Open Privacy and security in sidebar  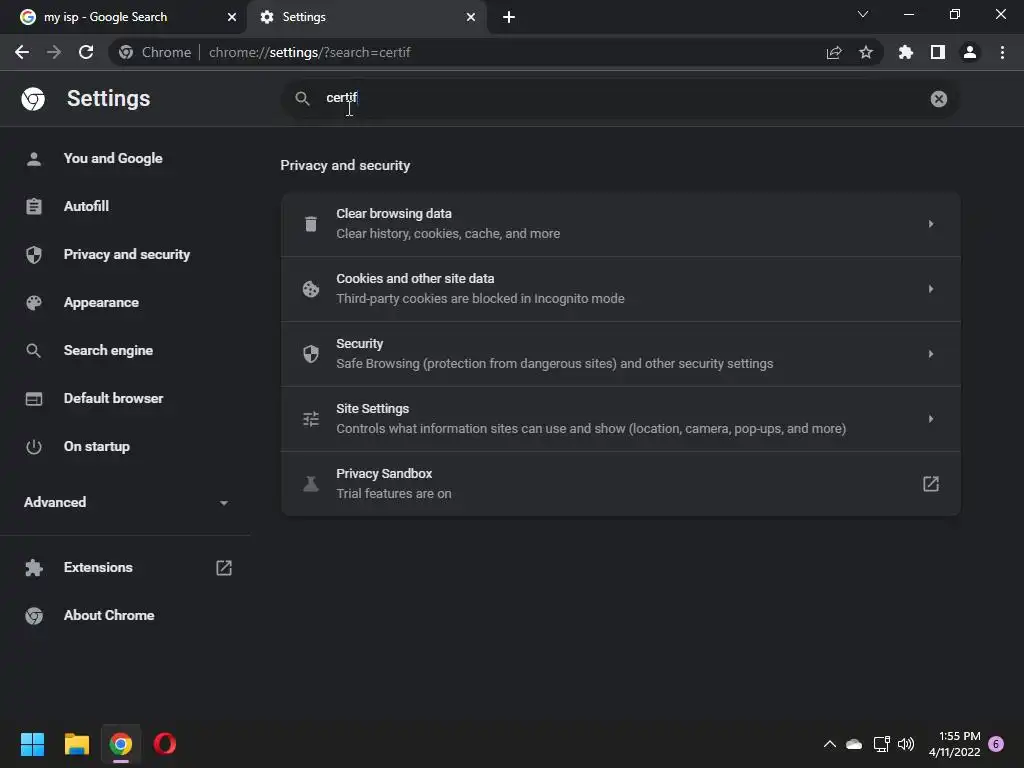point(125,254)
